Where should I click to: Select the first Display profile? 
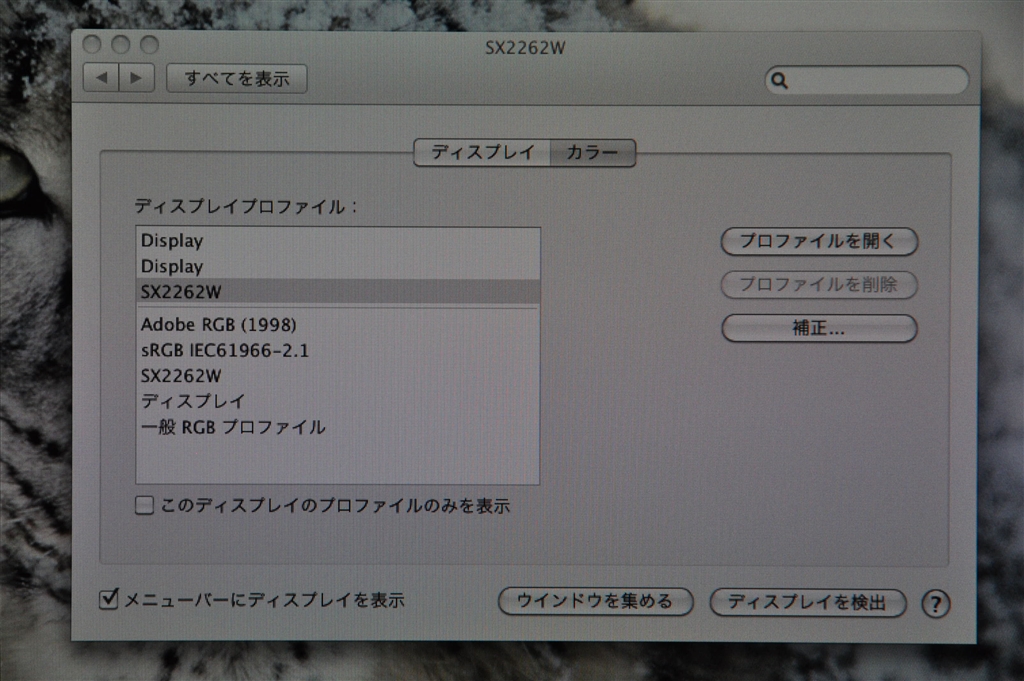point(338,240)
